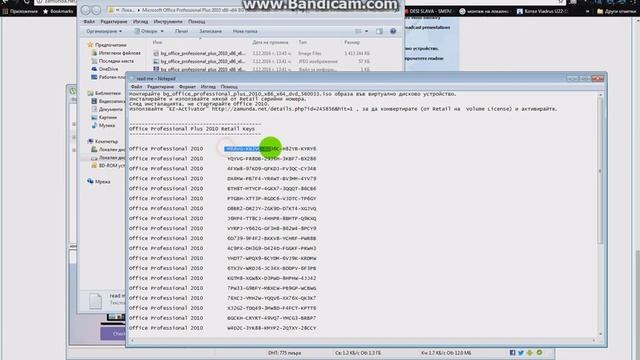Screen dimensions: 640x360
Task: Click the Музика note icon
Action: click(x=94, y=126)
